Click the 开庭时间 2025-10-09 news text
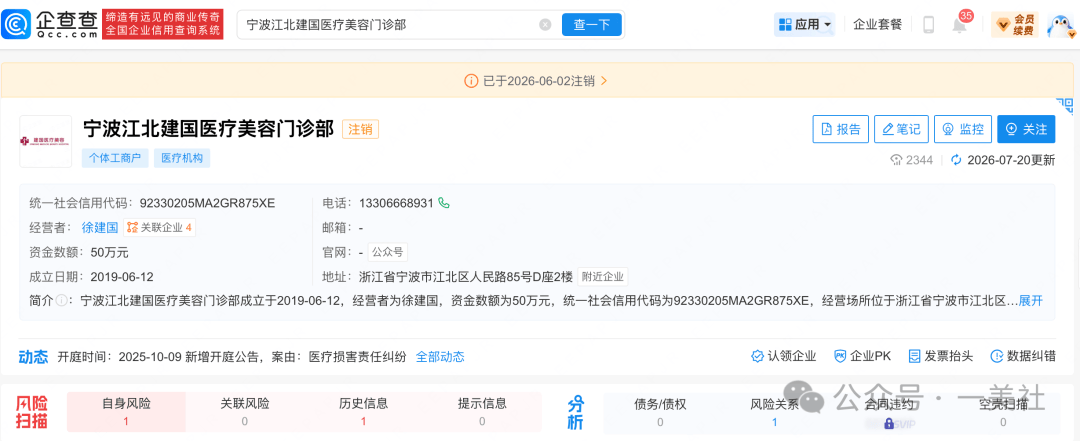The height and width of the screenshot is (441, 1080). pyautogui.click(x=231, y=356)
